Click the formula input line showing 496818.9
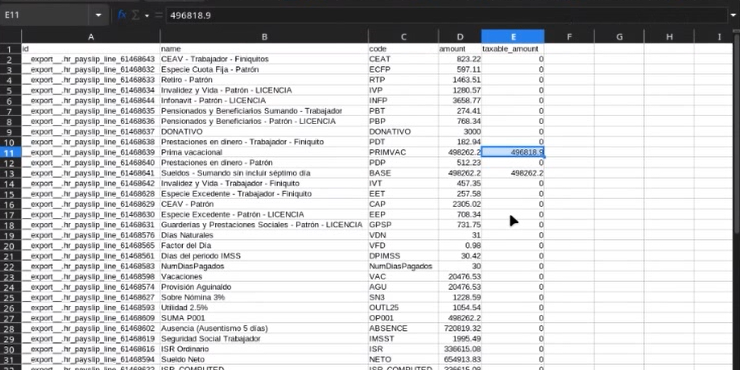 446,15
